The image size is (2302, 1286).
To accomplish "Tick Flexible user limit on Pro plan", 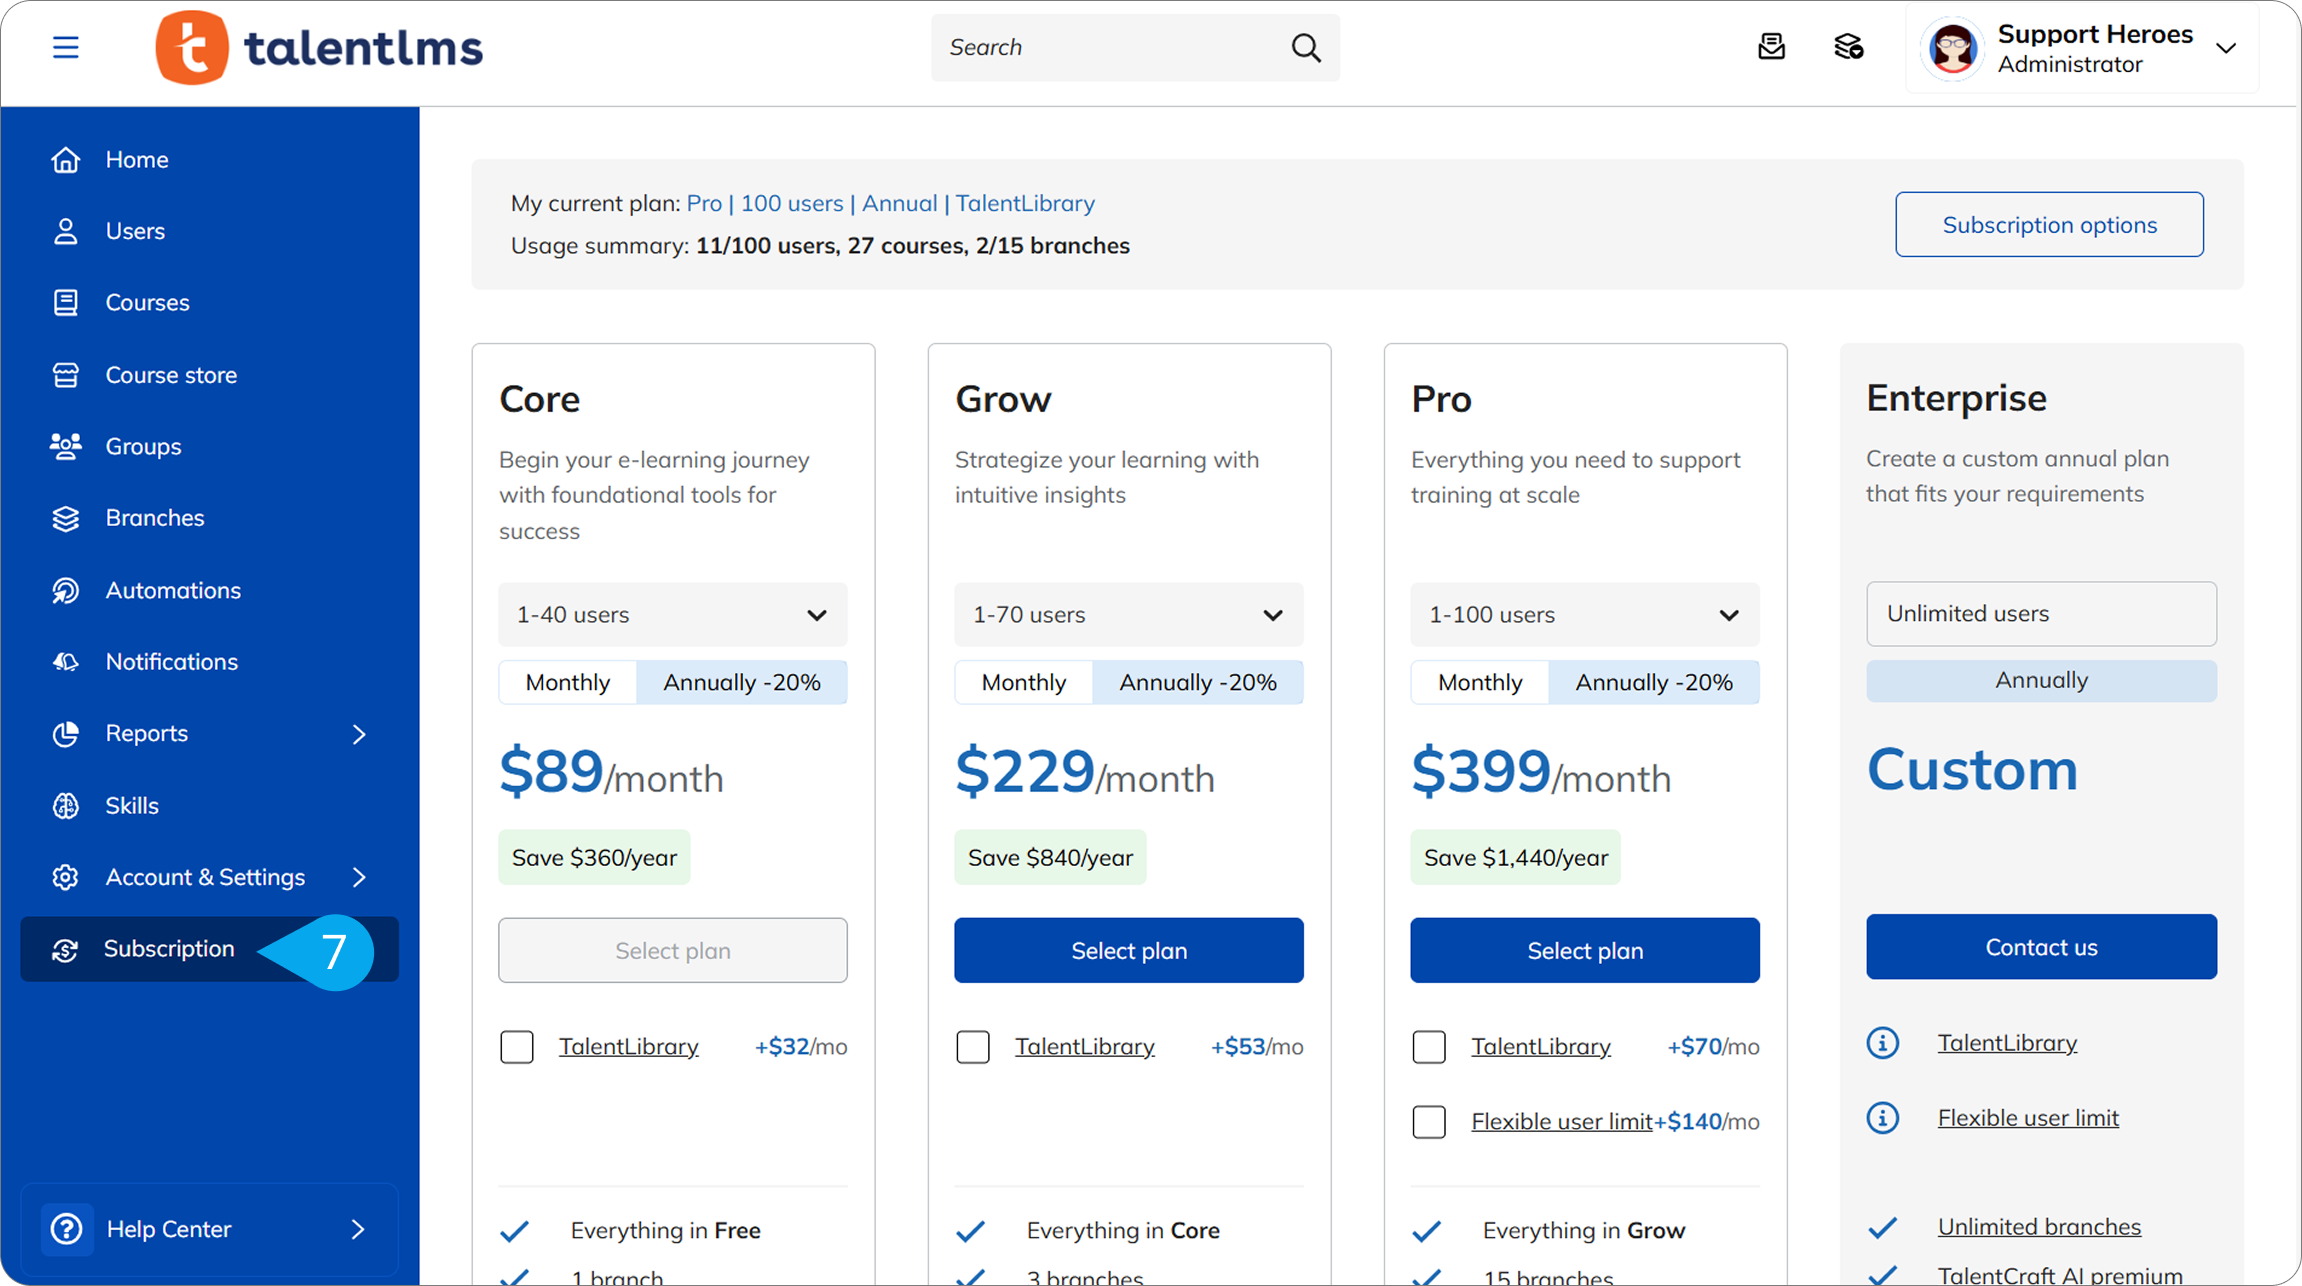I will 1429,1122.
